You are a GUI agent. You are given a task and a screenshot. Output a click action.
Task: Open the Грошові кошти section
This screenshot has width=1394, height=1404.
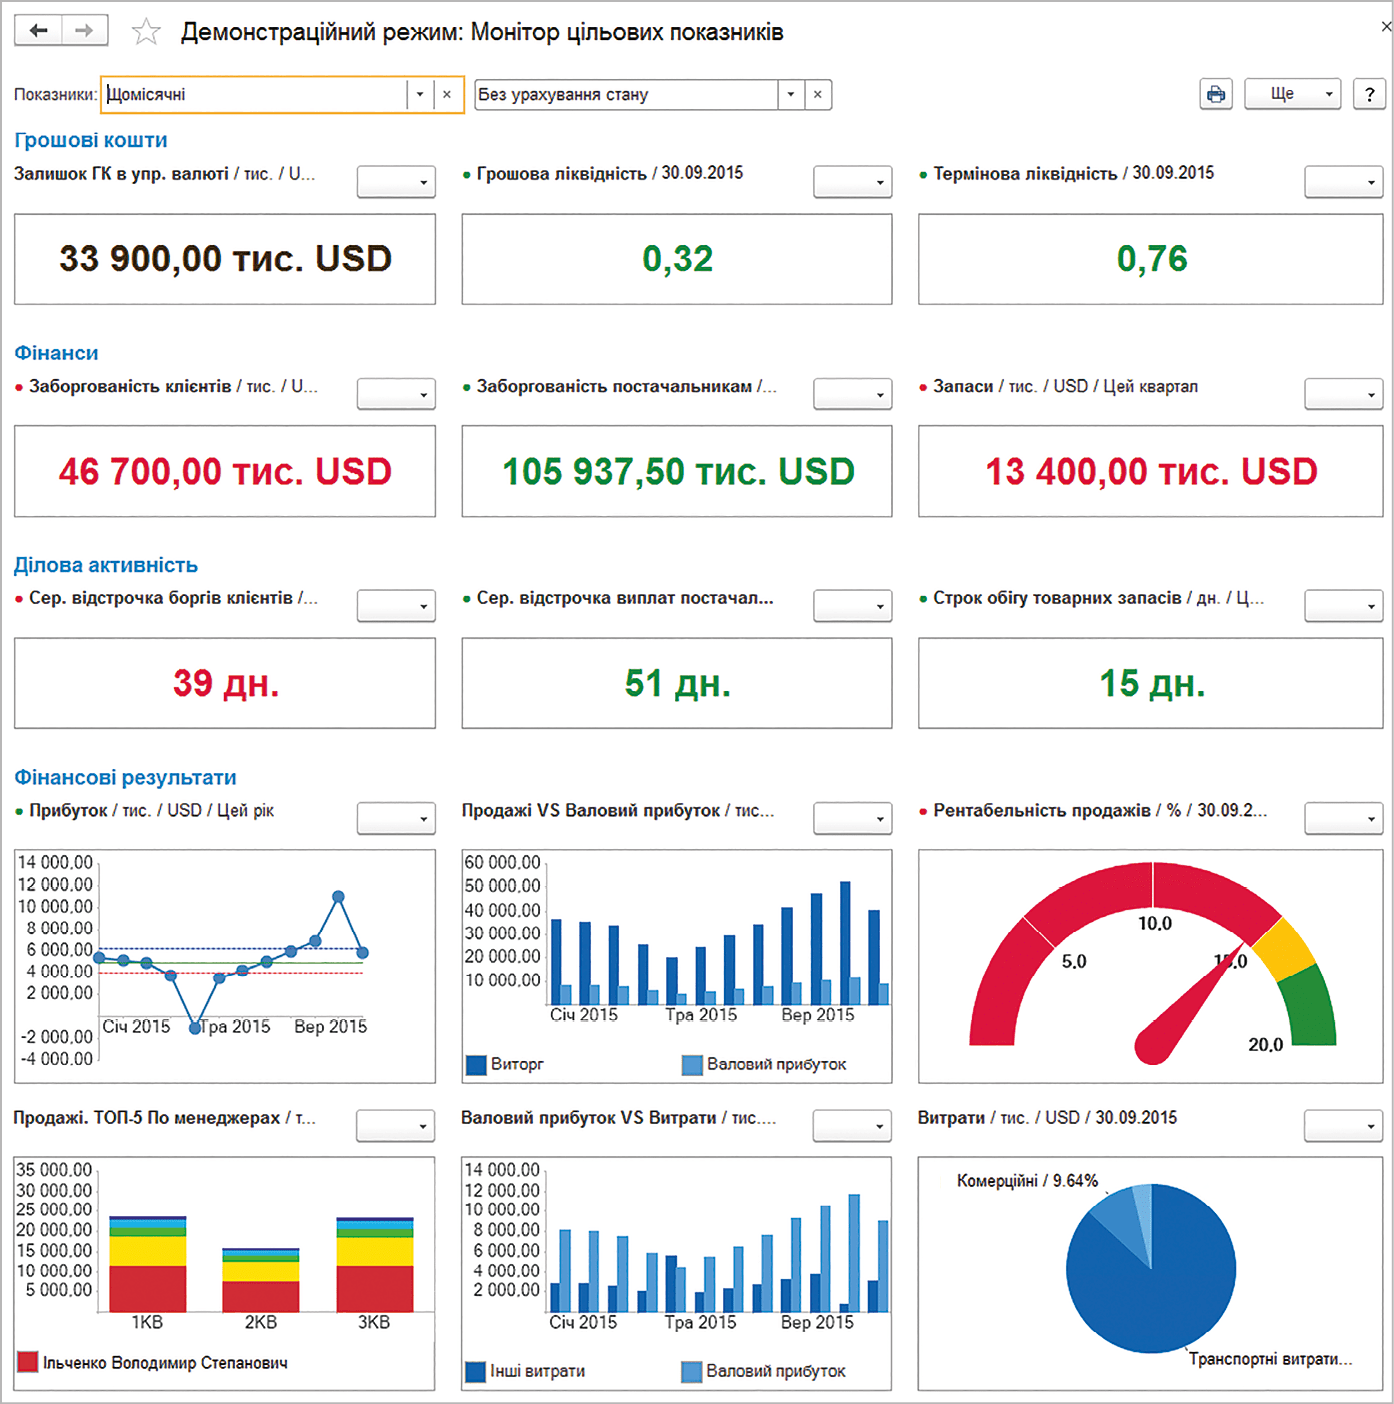click(91, 141)
